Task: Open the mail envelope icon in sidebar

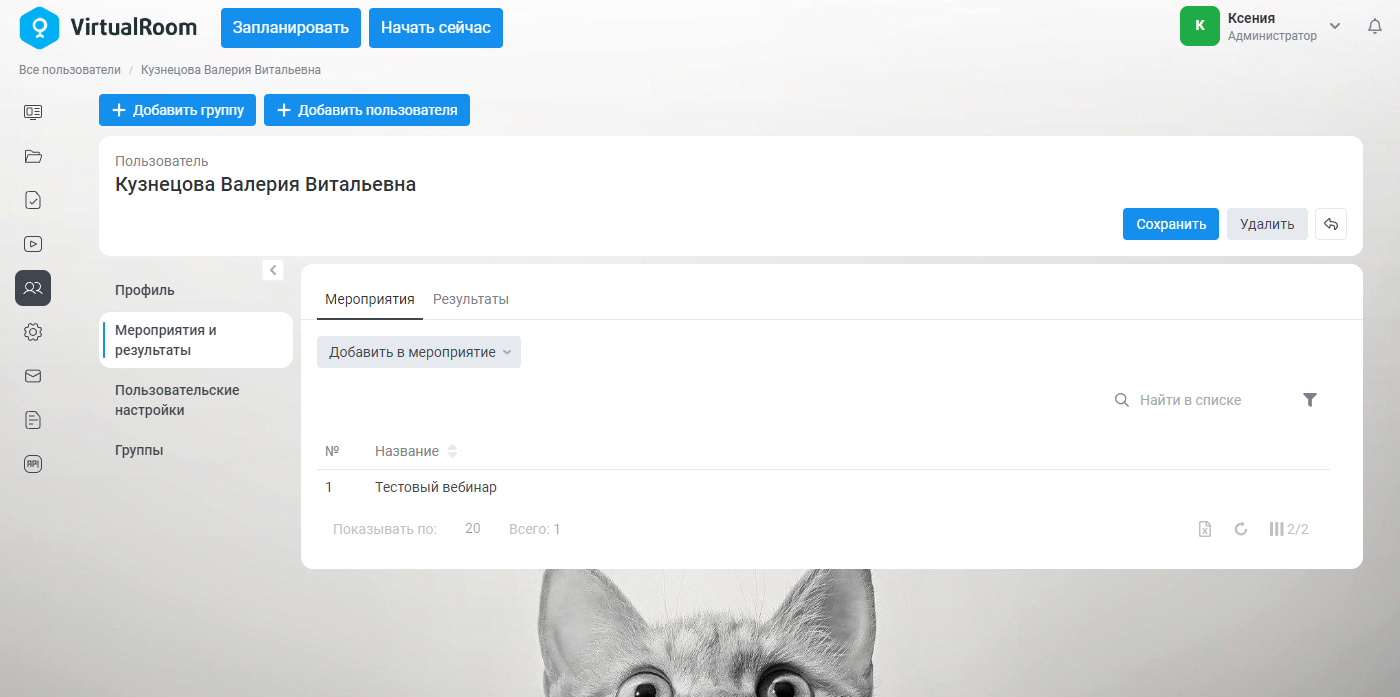Action: tap(33, 376)
